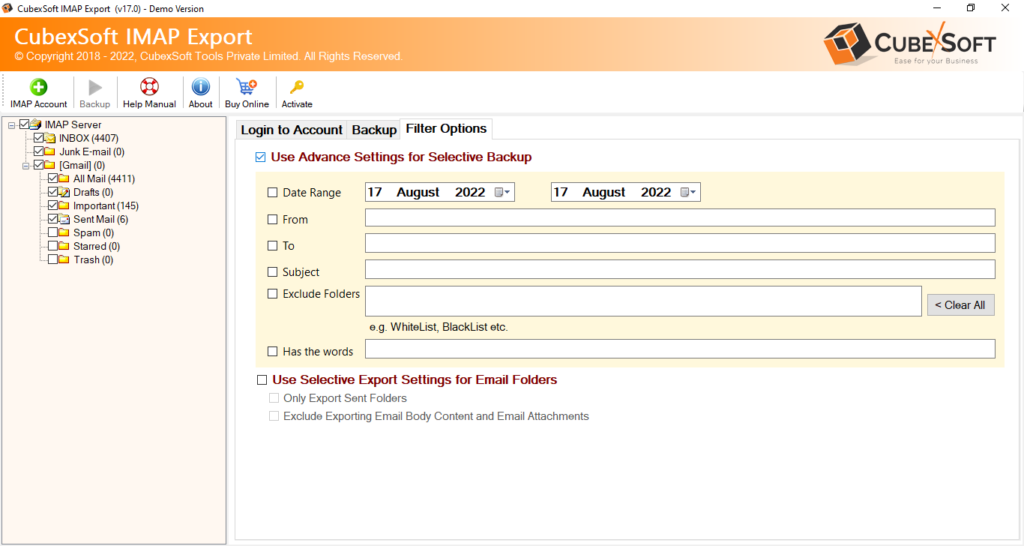Click the IMAP Server root icon

[x=36, y=124]
